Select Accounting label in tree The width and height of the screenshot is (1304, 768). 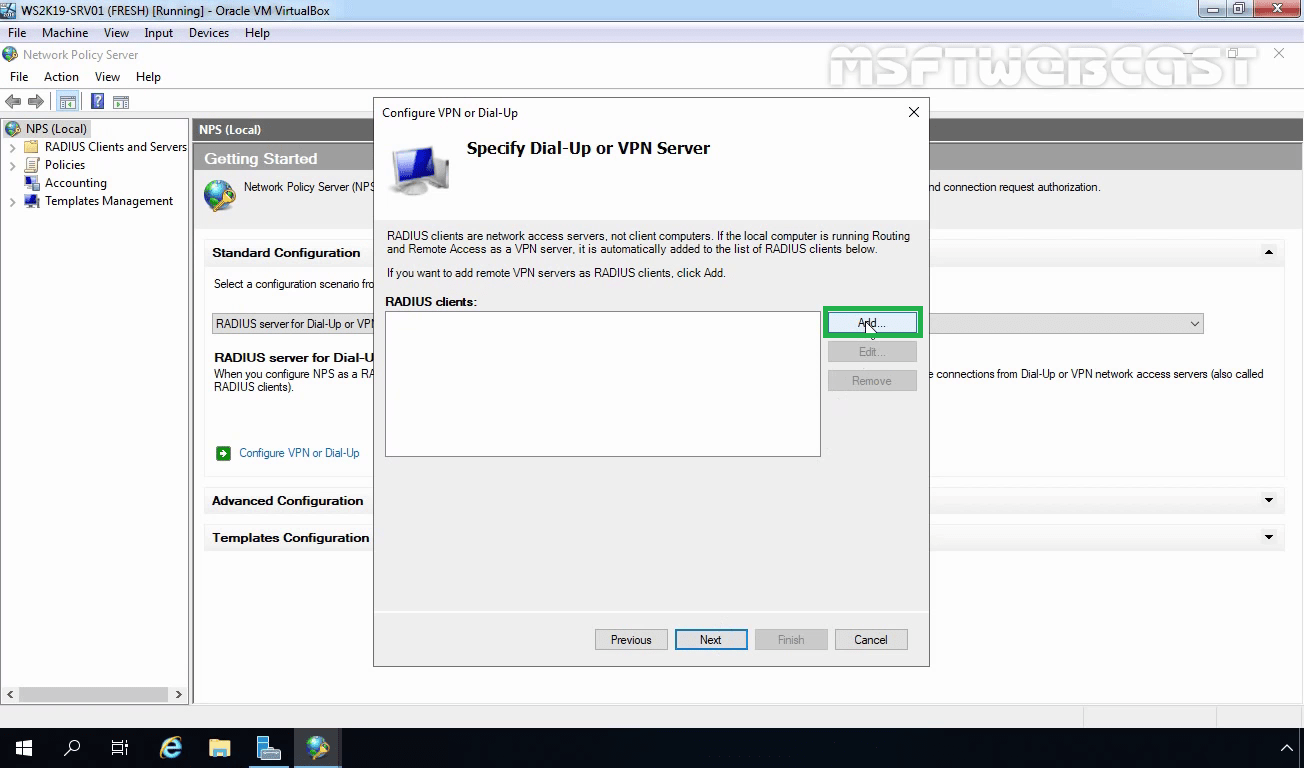[x=76, y=183]
